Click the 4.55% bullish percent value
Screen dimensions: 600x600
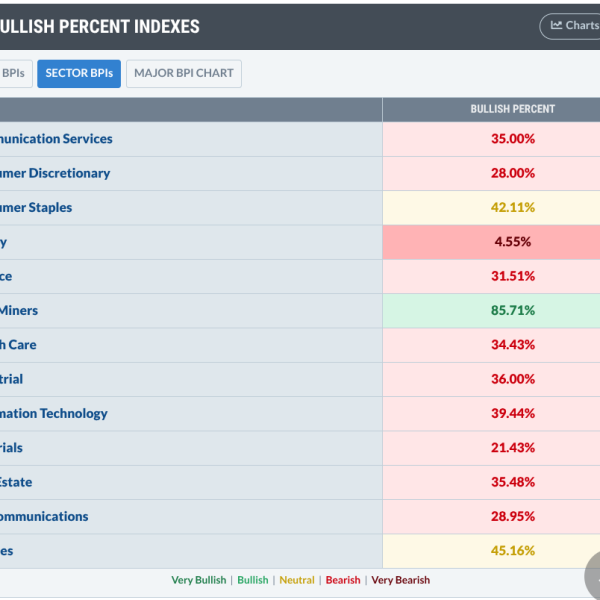click(513, 242)
